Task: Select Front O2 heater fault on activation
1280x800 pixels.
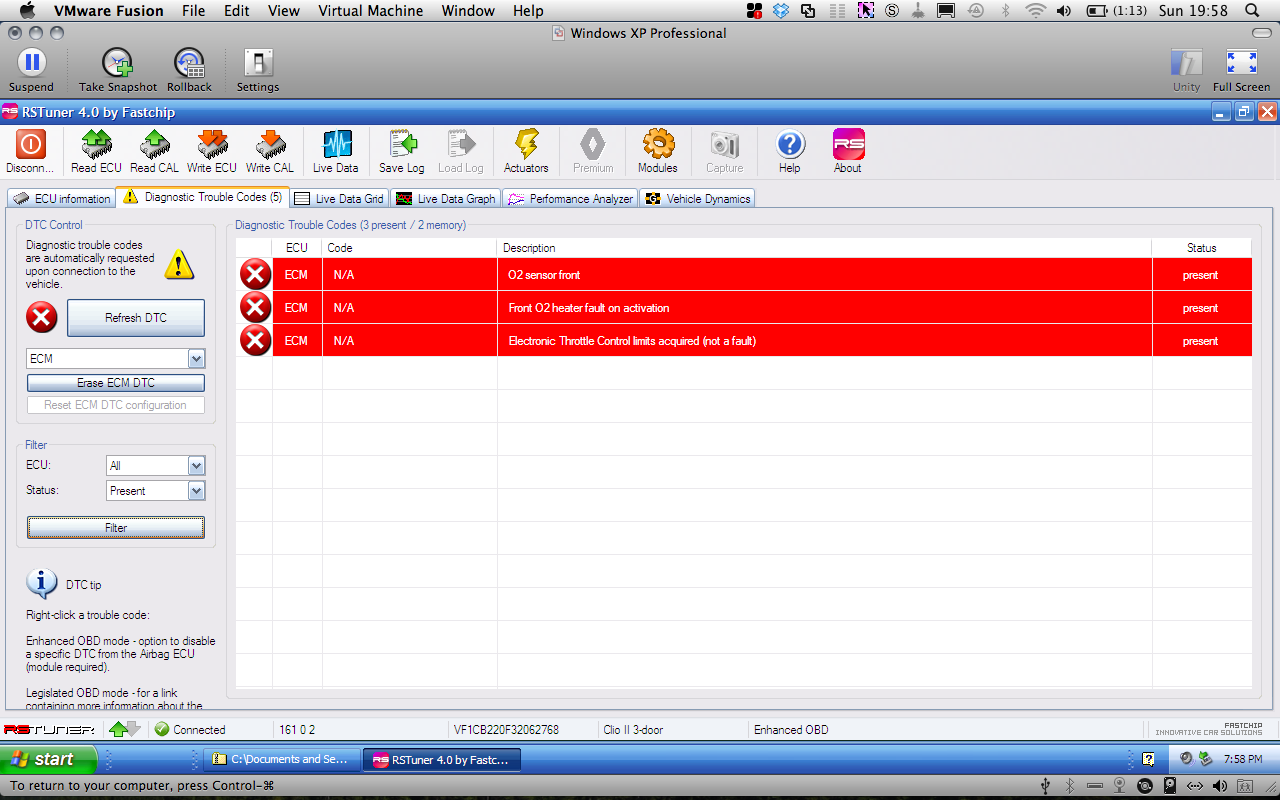Action: coord(589,308)
